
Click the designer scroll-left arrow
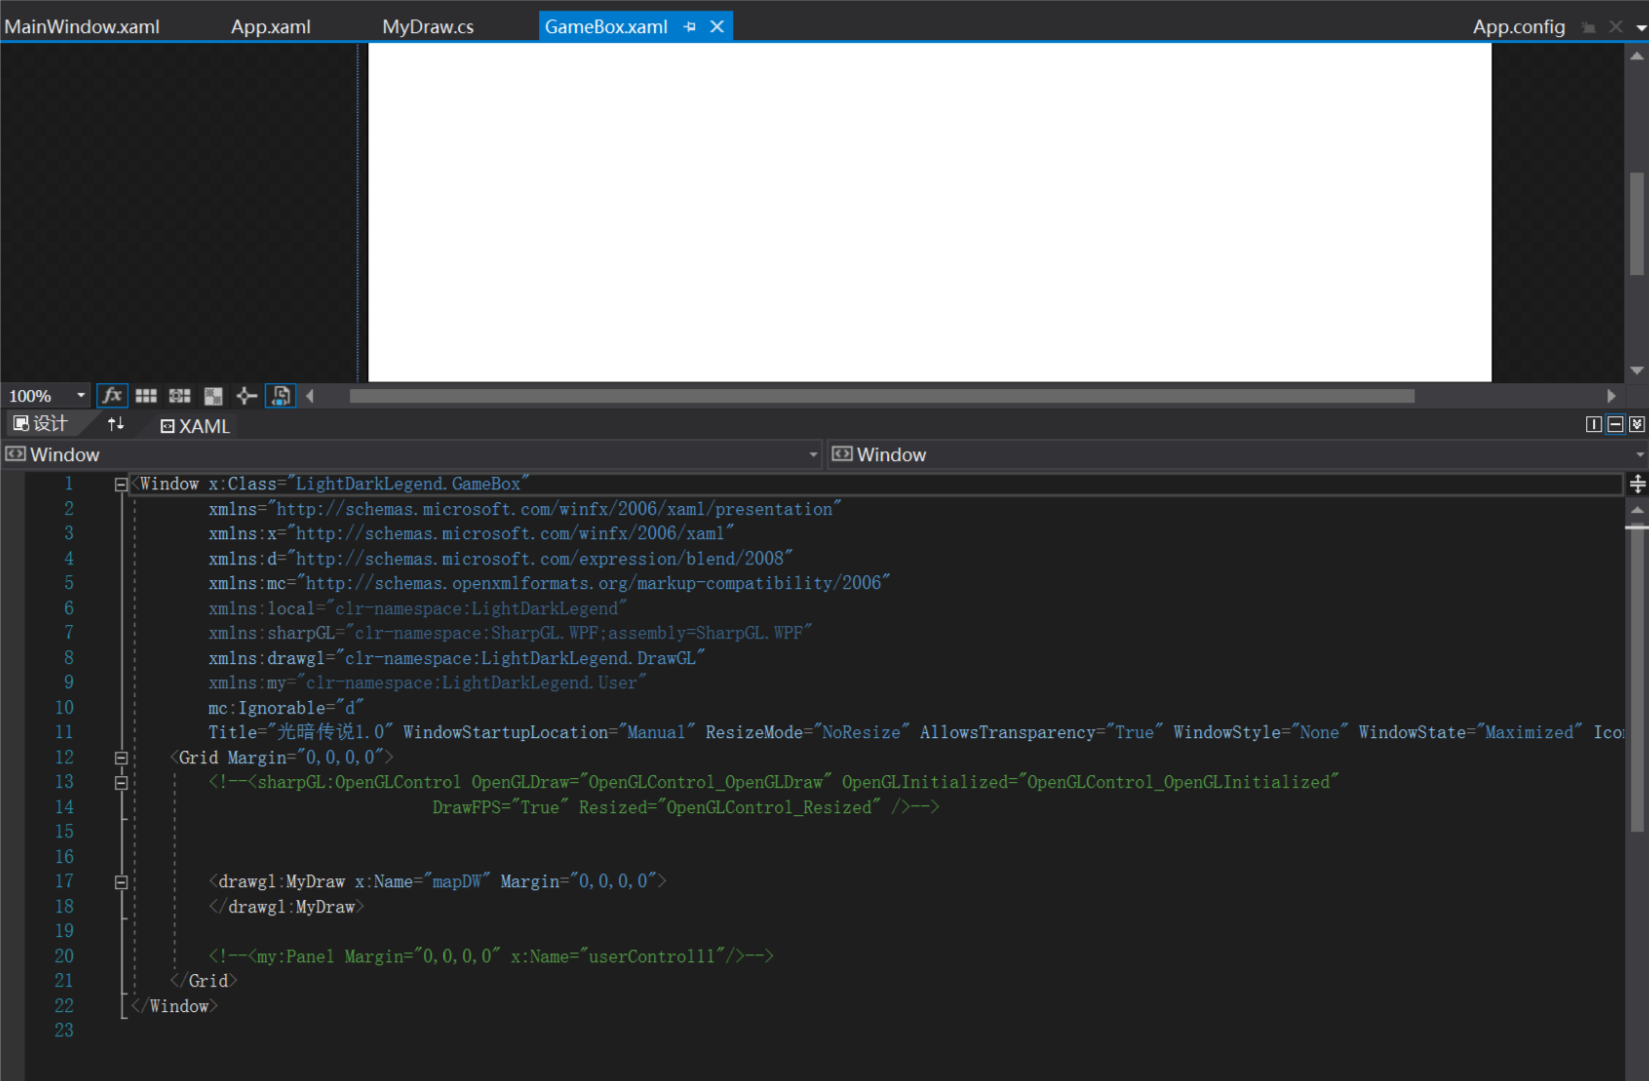coord(311,396)
